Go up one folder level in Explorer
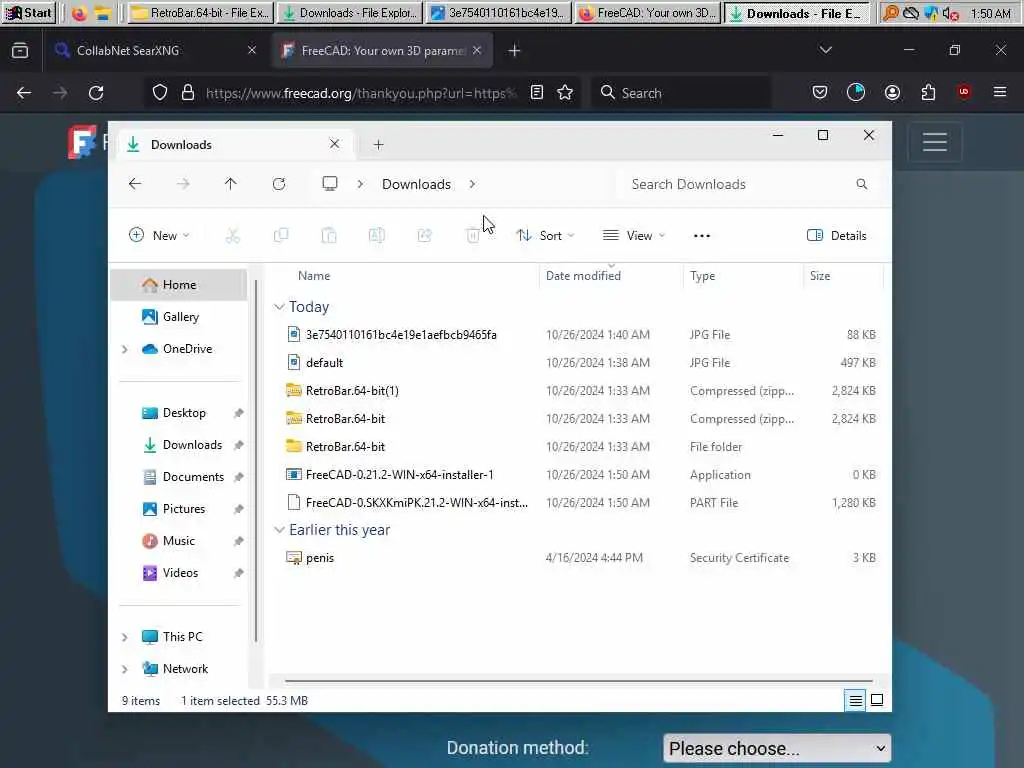This screenshot has height=768, width=1024. point(231,184)
